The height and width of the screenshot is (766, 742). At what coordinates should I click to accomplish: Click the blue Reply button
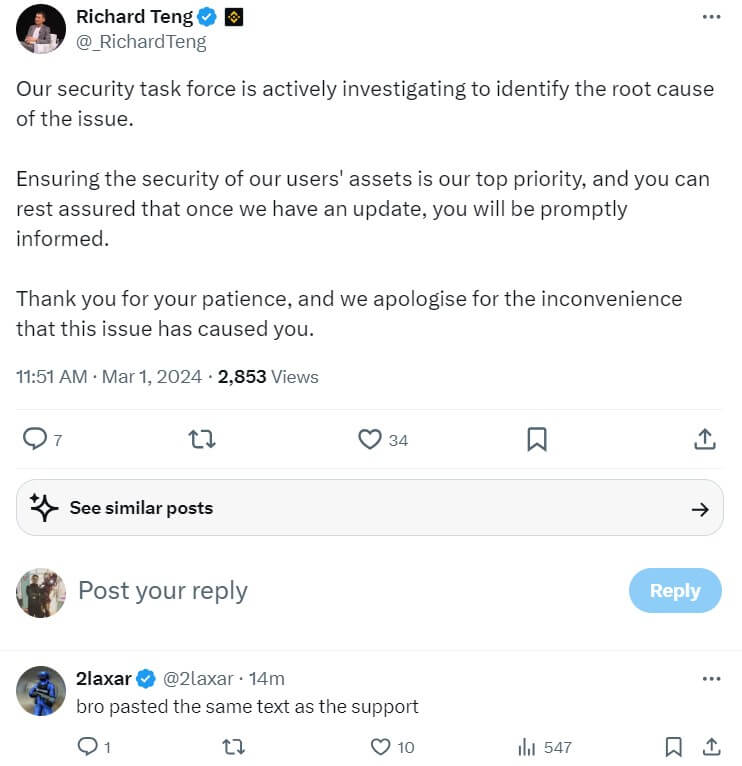click(x=675, y=590)
